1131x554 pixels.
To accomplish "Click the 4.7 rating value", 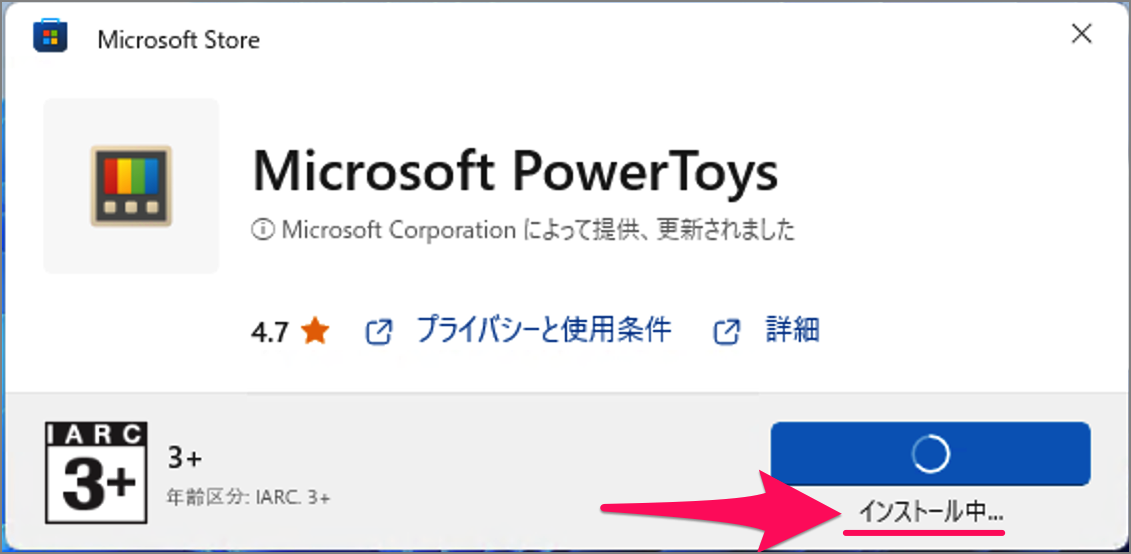I will click(x=270, y=333).
